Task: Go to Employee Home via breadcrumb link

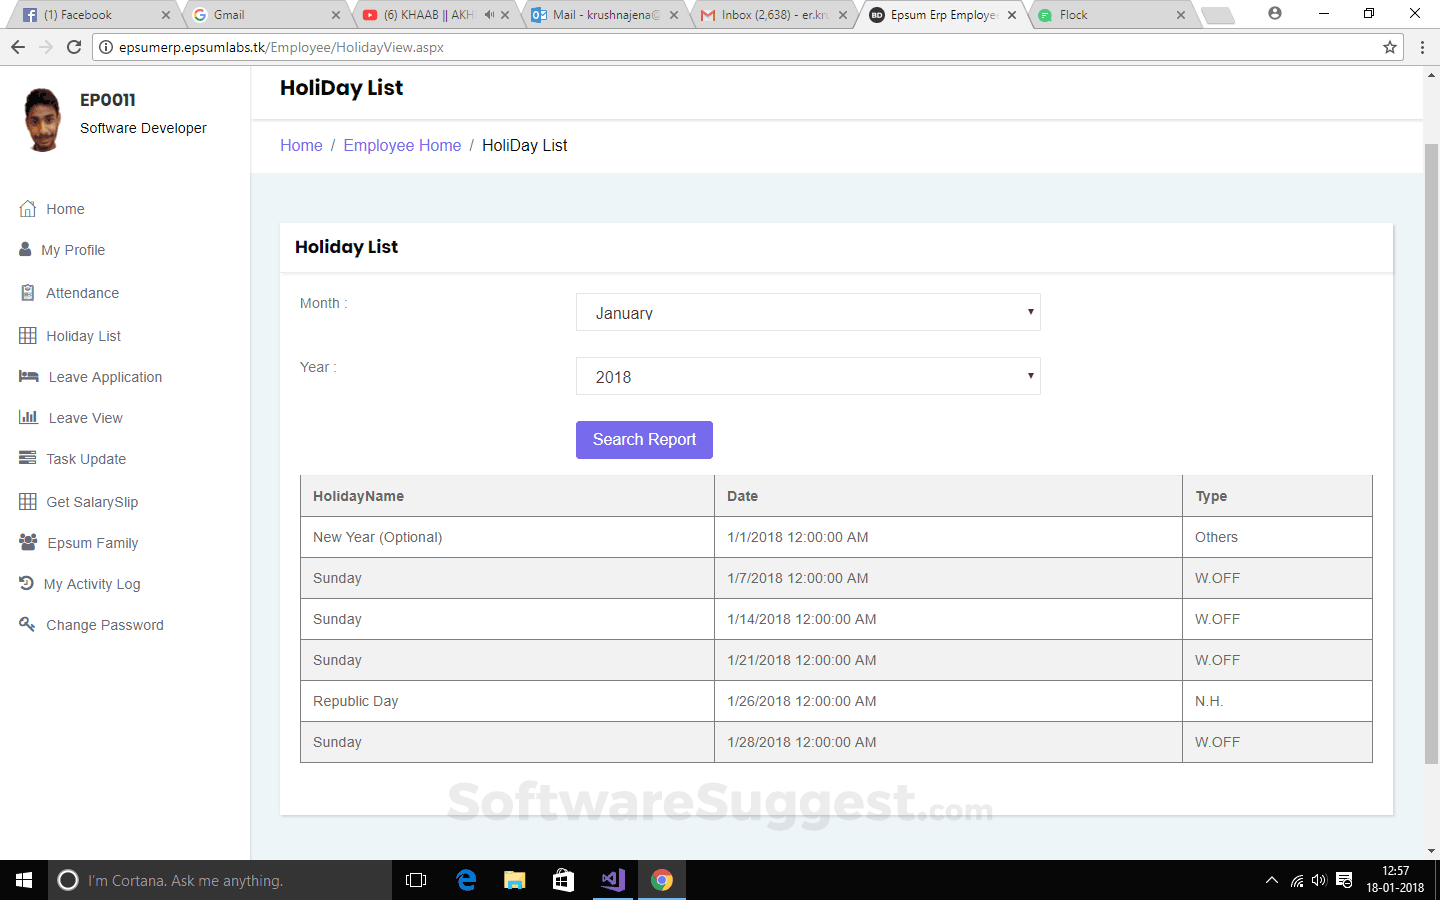Action: click(402, 145)
